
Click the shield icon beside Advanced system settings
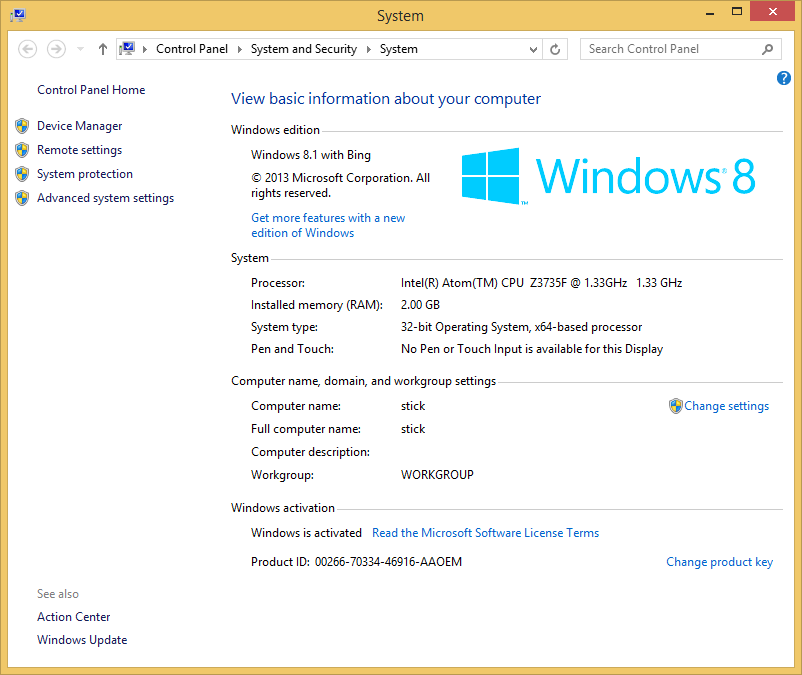[22, 198]
